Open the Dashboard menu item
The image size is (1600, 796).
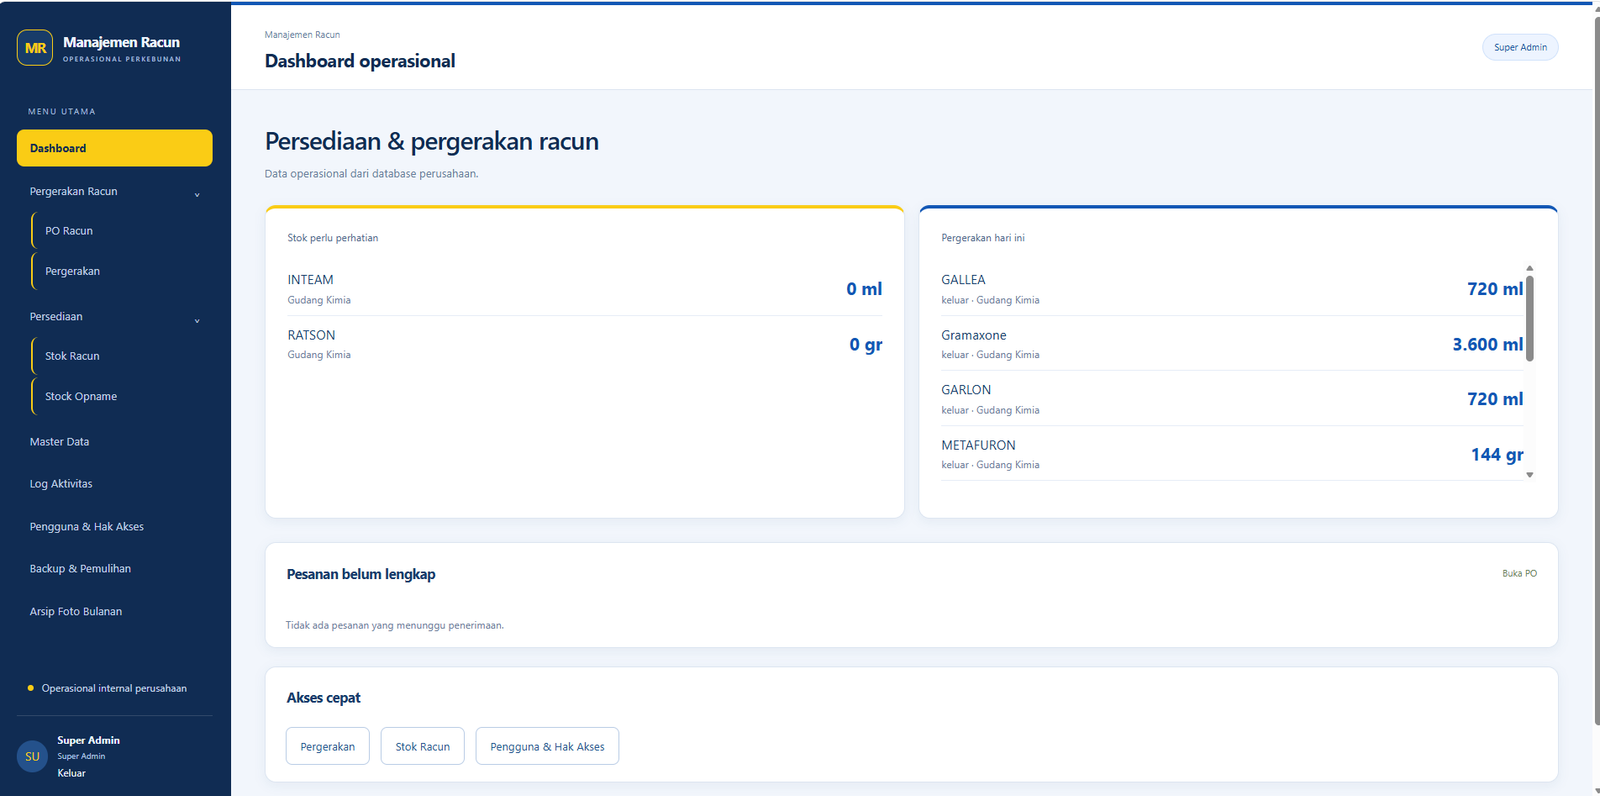click(114, 148)
